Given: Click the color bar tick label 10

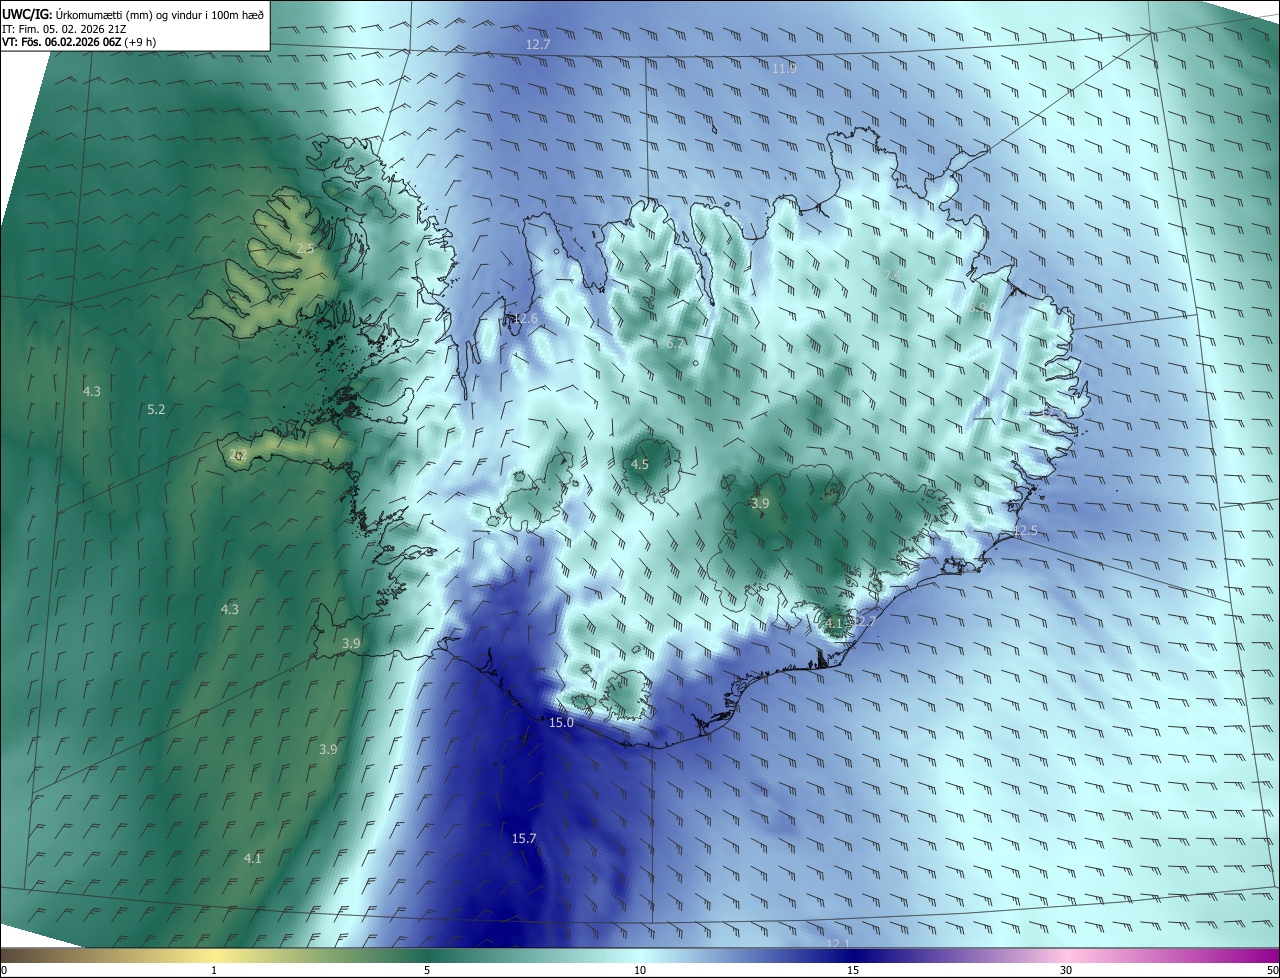Looking at the screenshot, I should (x=640, y=970).
